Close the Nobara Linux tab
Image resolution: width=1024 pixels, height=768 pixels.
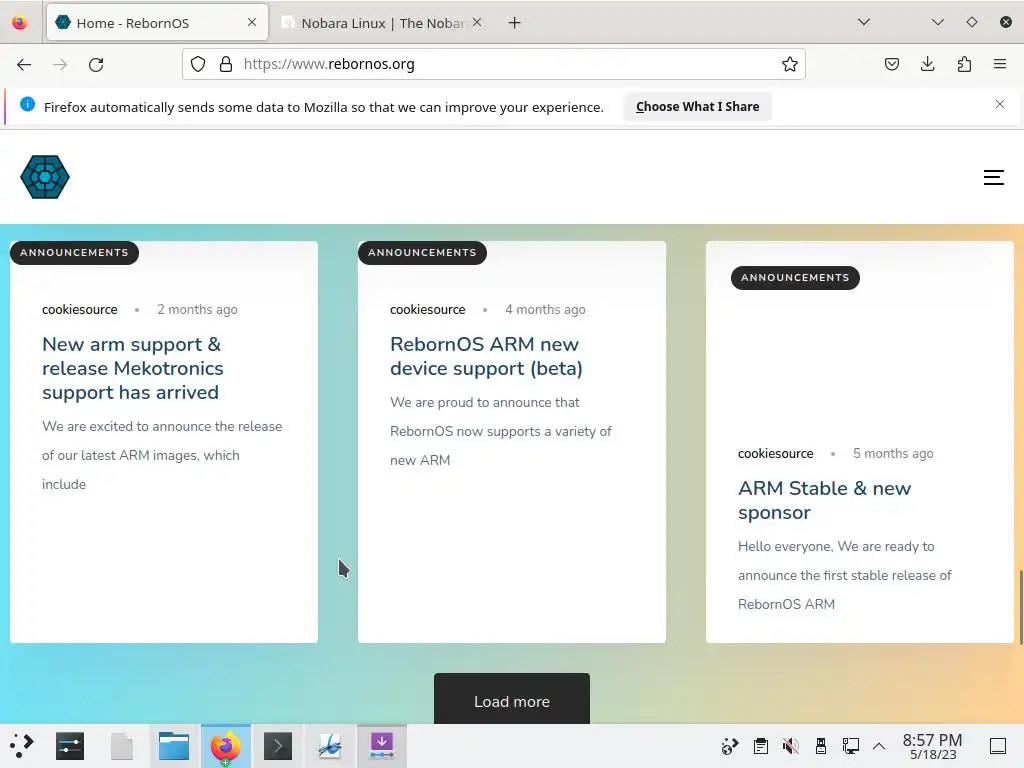tap(477, 22)
